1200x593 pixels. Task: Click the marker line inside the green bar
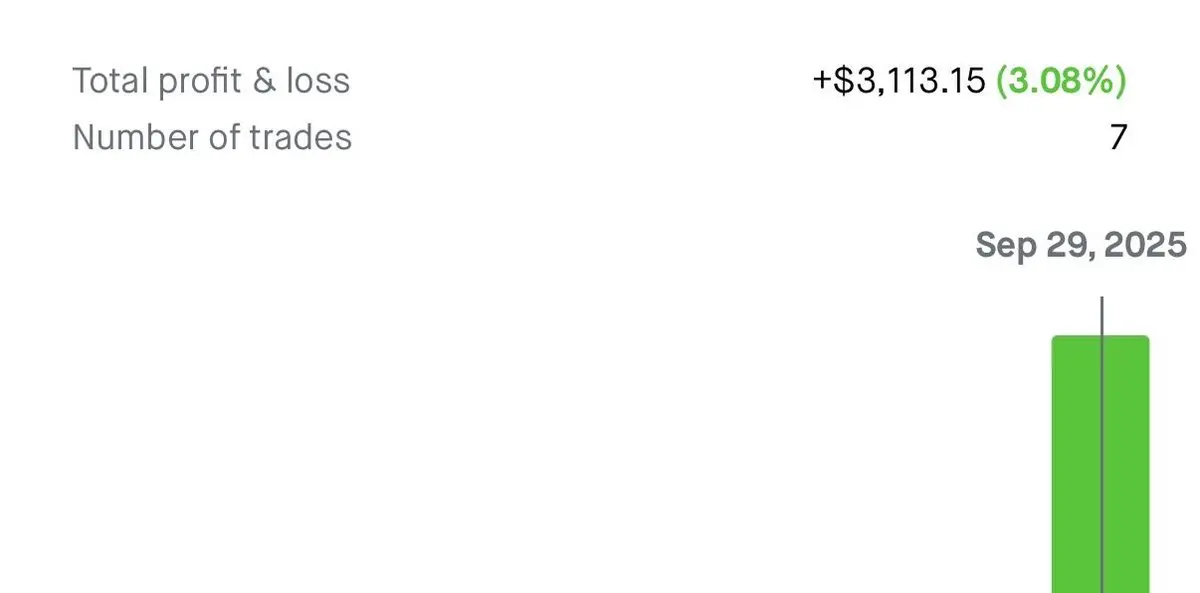coord(1102,464)
